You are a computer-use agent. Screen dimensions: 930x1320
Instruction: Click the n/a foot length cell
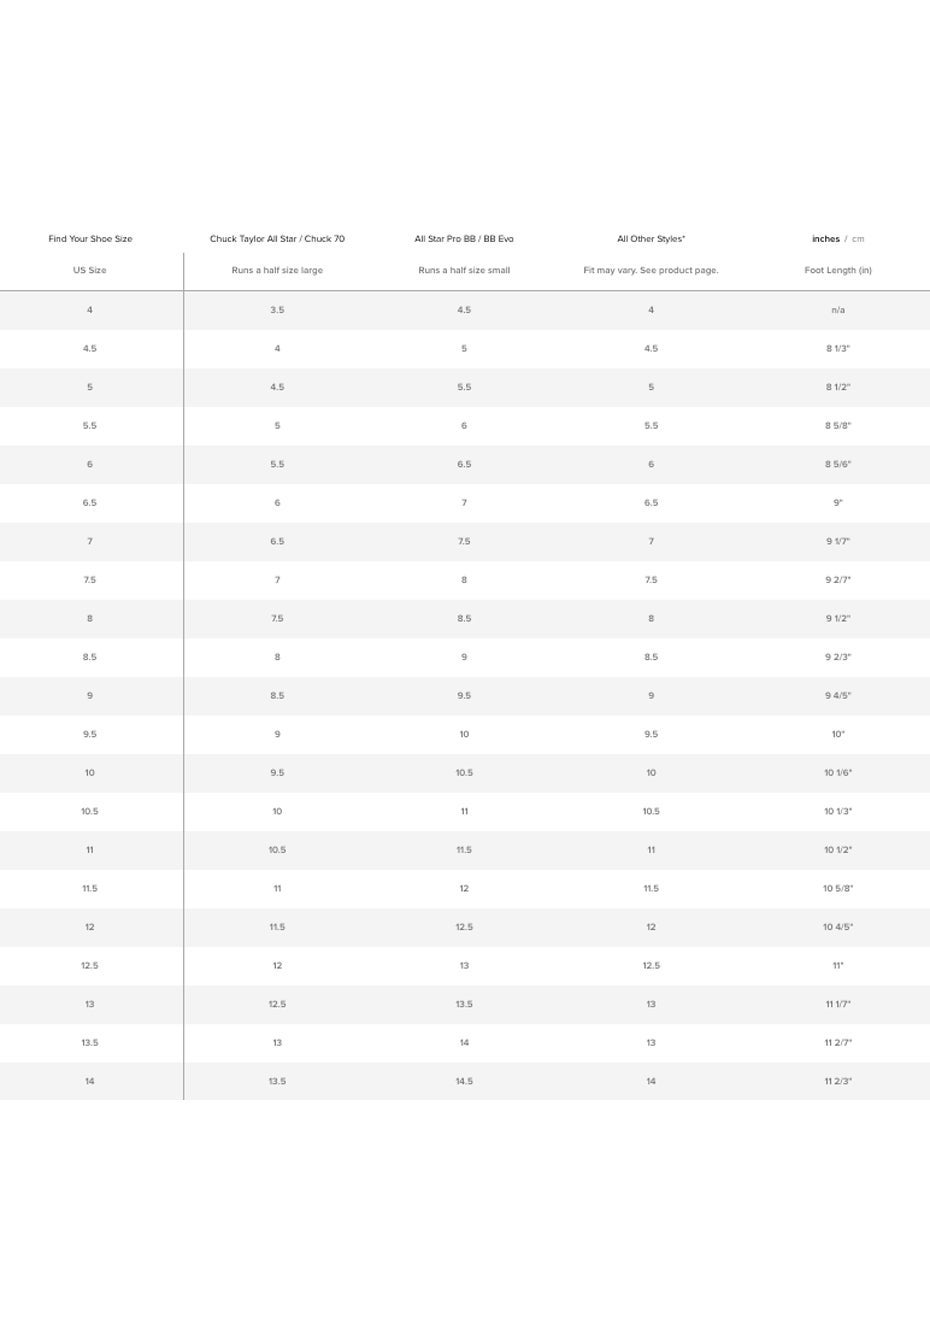coord(838,310)
